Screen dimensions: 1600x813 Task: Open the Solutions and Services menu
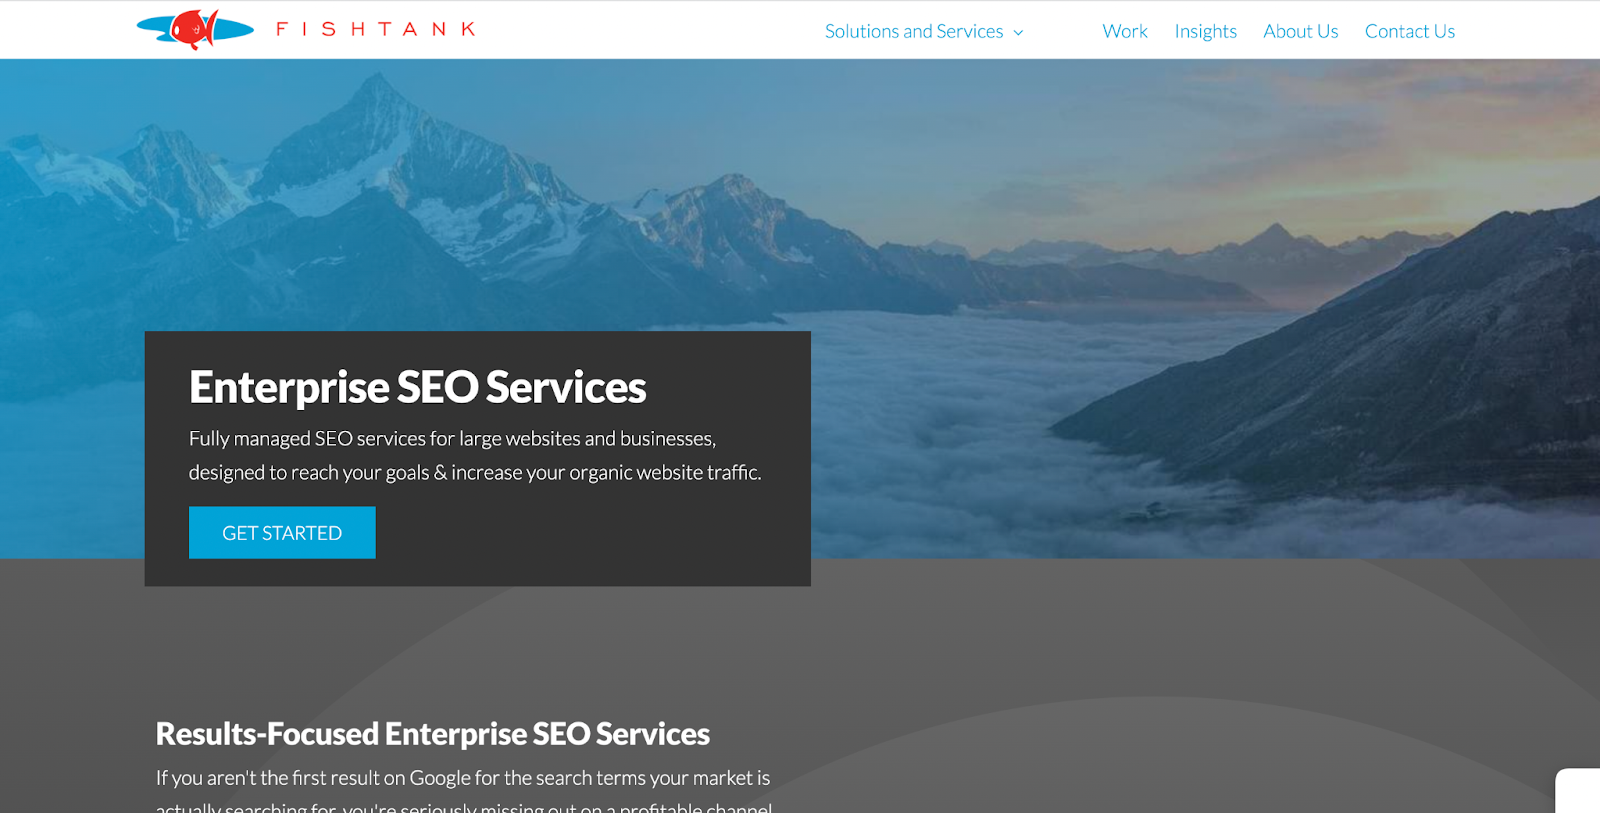coord(913,31)
